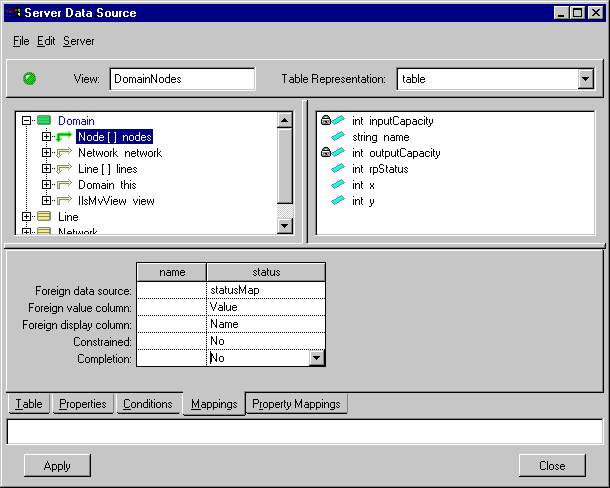Click the lock icon beside outputCapacity
The height and width of the screenshot is (488, 610).
[325, 153]
